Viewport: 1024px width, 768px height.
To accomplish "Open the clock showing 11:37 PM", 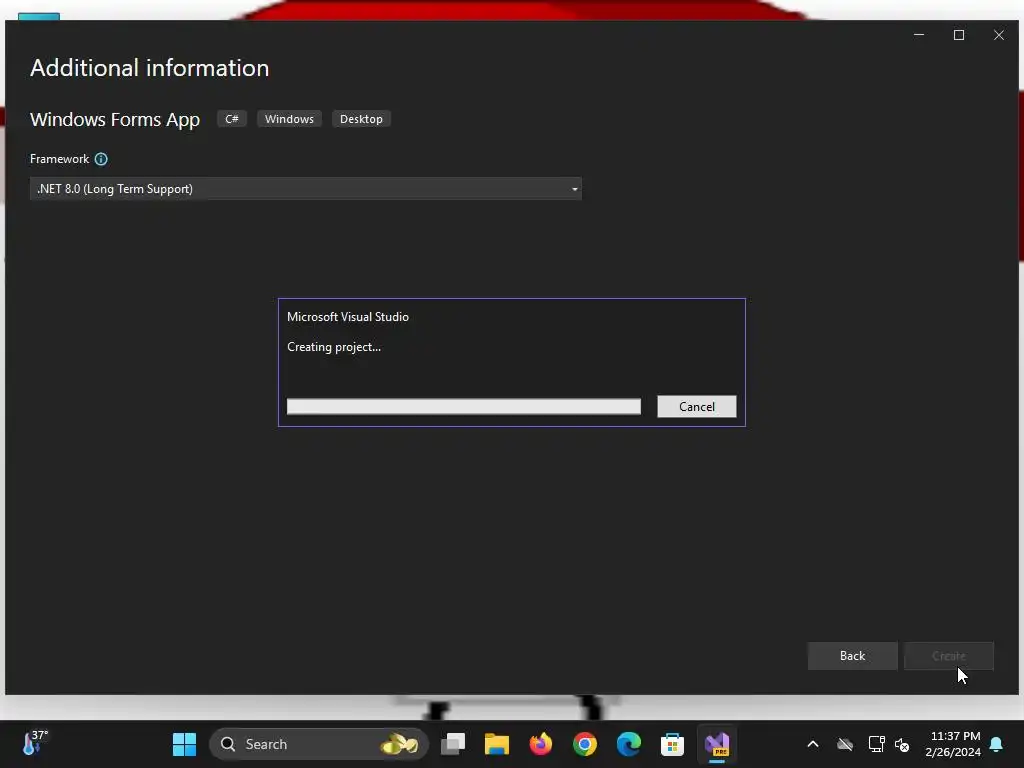I will pyautogui.click(x=953, y=744).
